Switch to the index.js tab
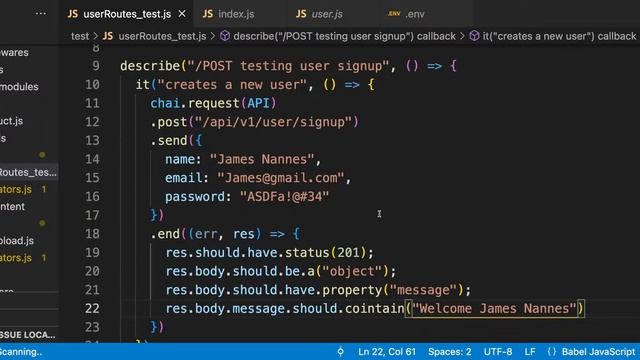Screen dimensions: 640x360 tap(236, 14)
